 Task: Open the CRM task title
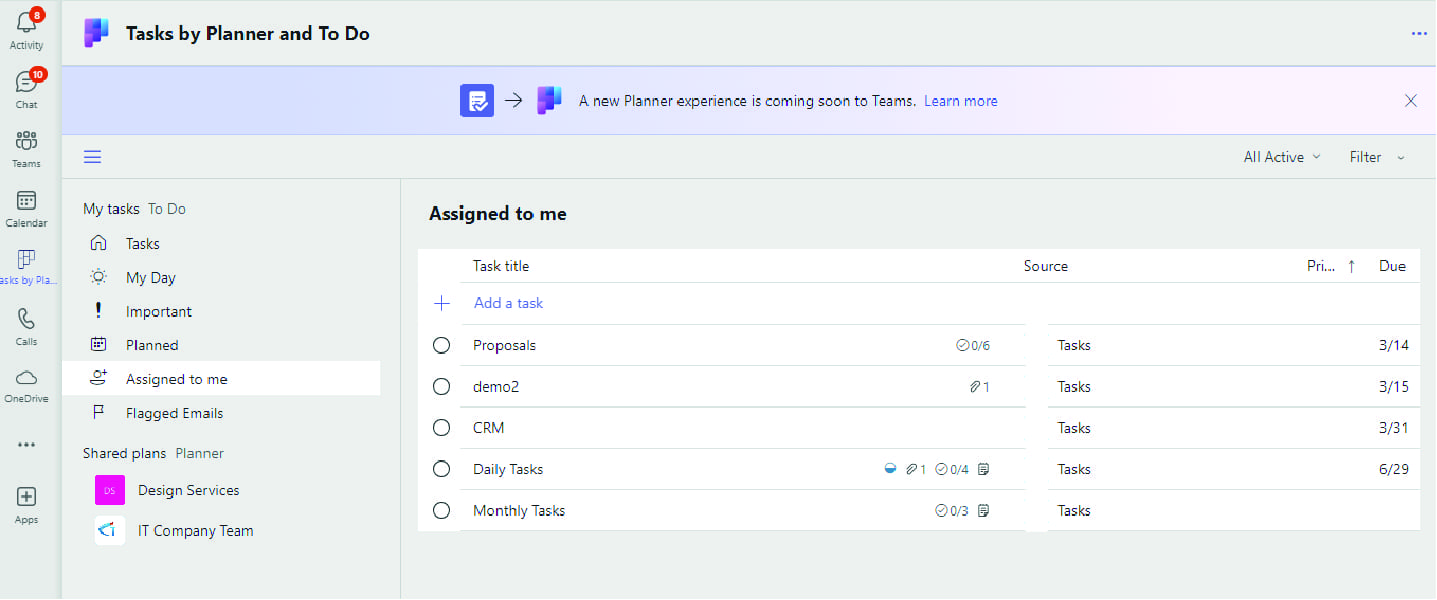[x=488, y=428]
